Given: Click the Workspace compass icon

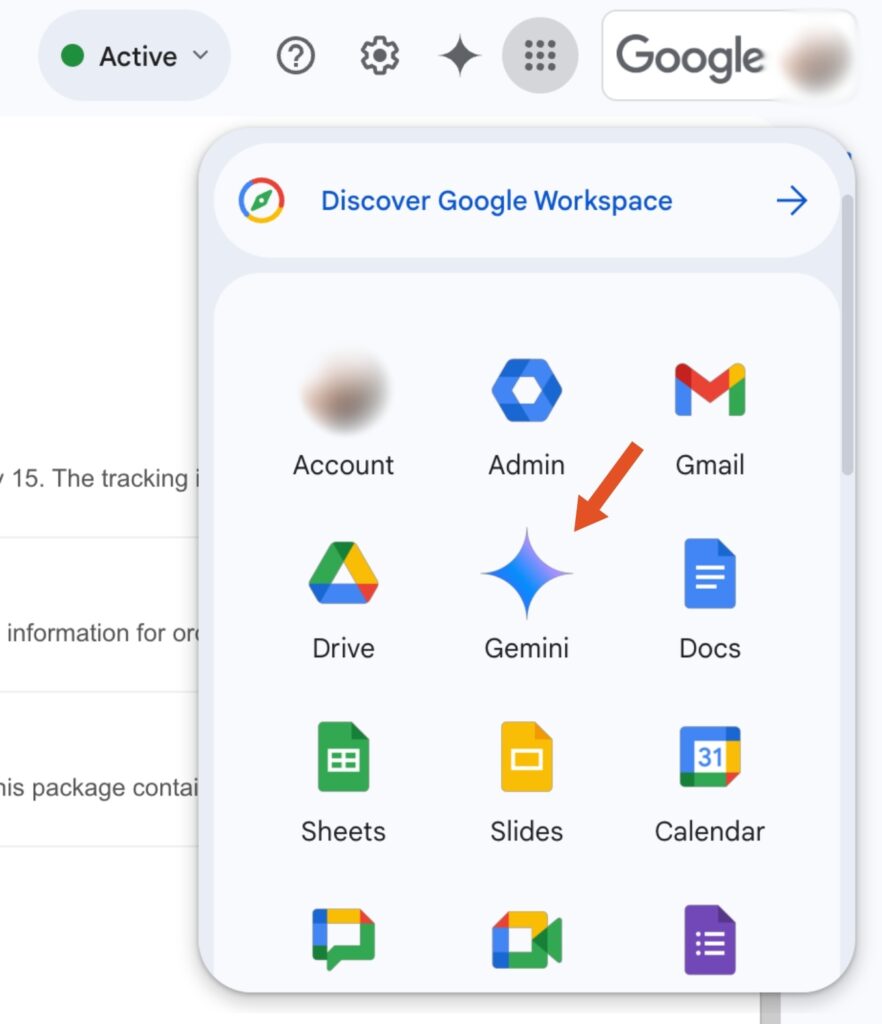Looking at the screenshot, I should [261, 200].
